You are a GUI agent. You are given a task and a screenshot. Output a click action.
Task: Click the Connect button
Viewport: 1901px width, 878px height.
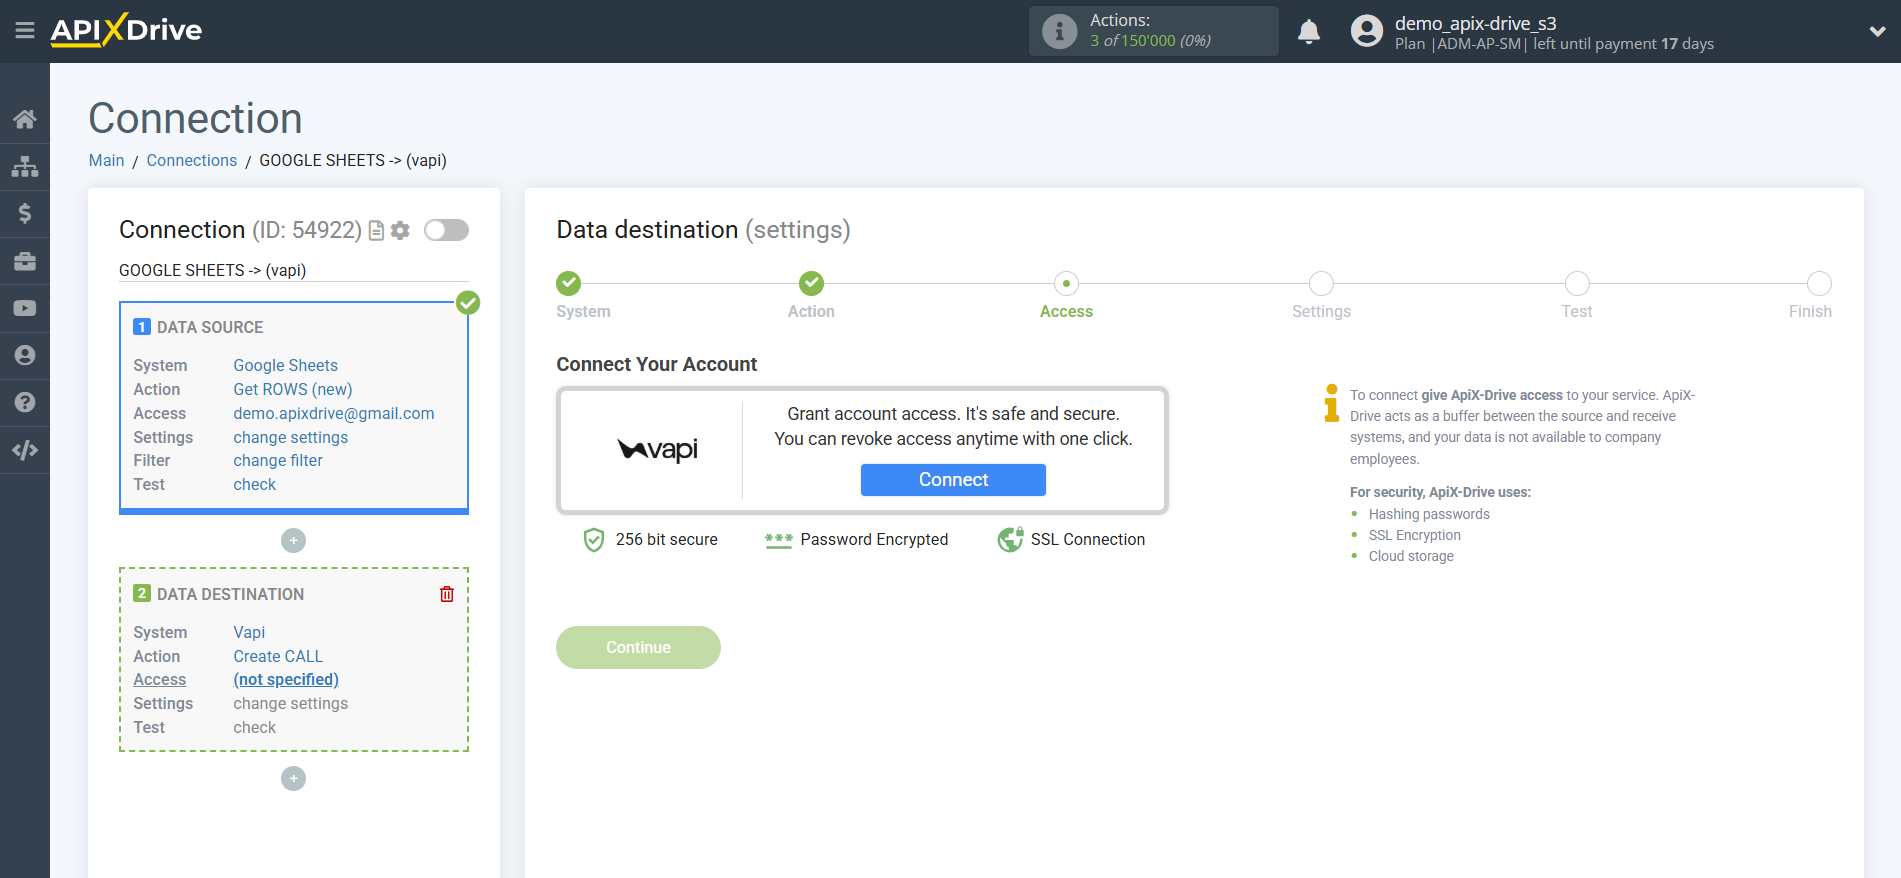(953, 480)
